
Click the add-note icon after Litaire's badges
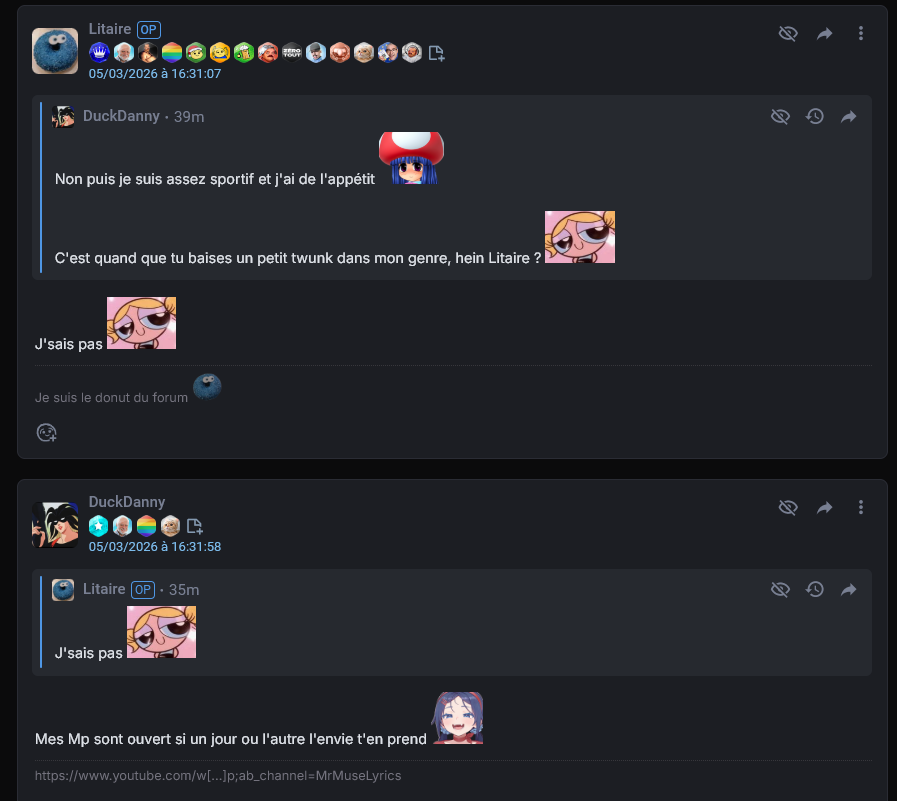[436, 53]
